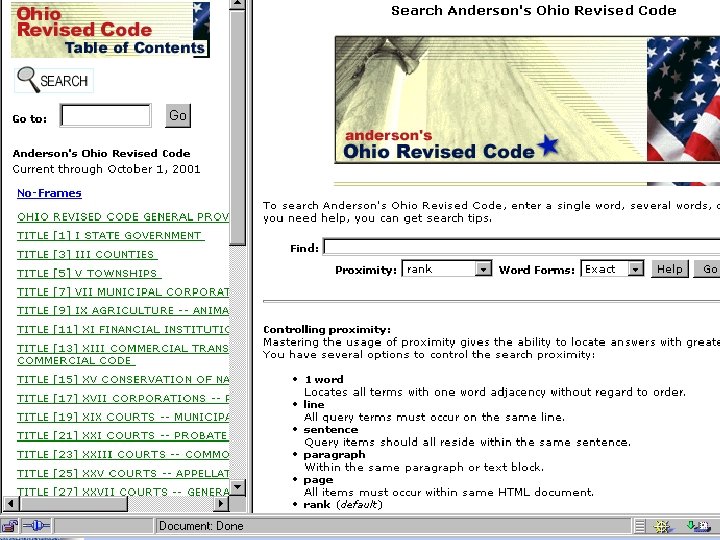Click the magnifying glass SEARCH icon
720x540 pixels.
pyautogui.click(x=54, y=80)
